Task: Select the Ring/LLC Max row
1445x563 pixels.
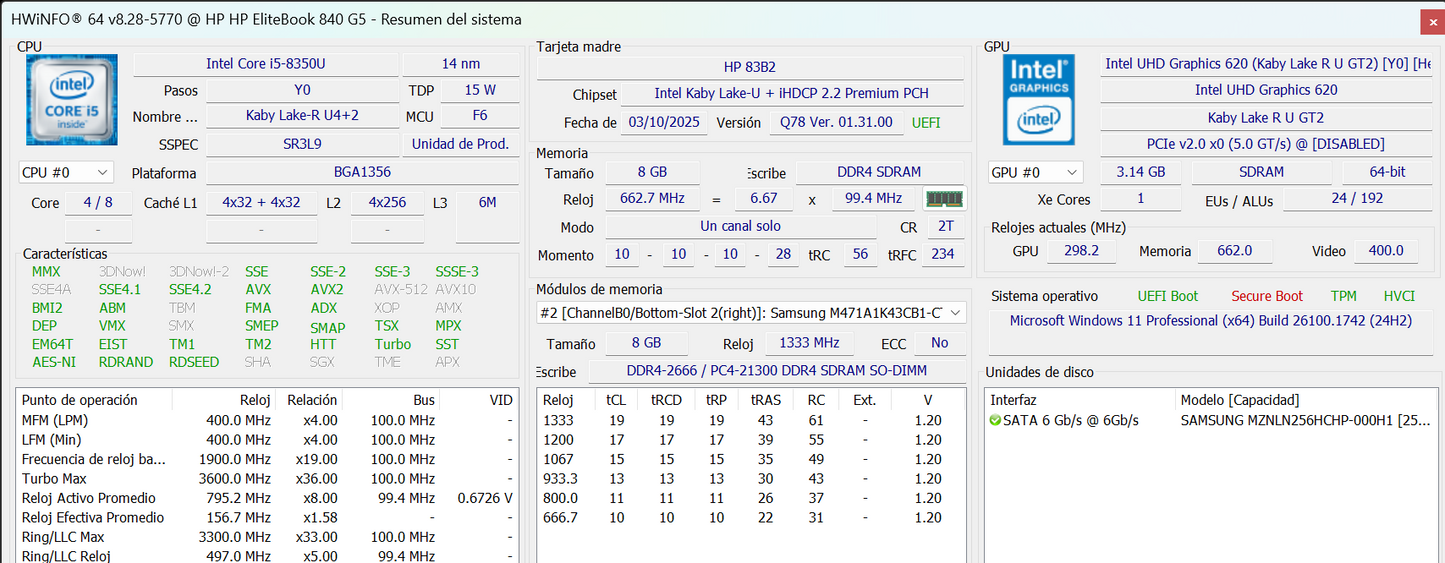Action: (x=268, y=537)
